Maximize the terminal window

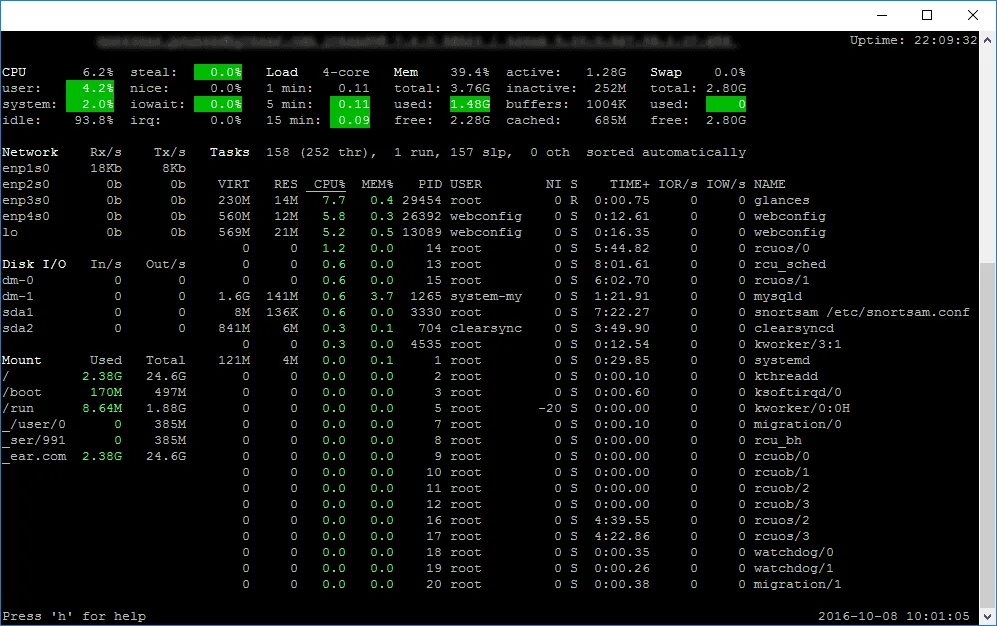[x=927, y=15]
